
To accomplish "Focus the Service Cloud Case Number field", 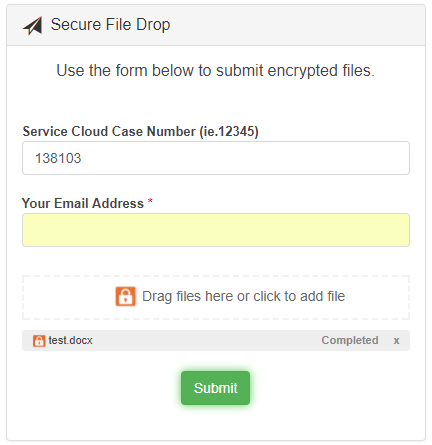I will [x=216, y=158].
